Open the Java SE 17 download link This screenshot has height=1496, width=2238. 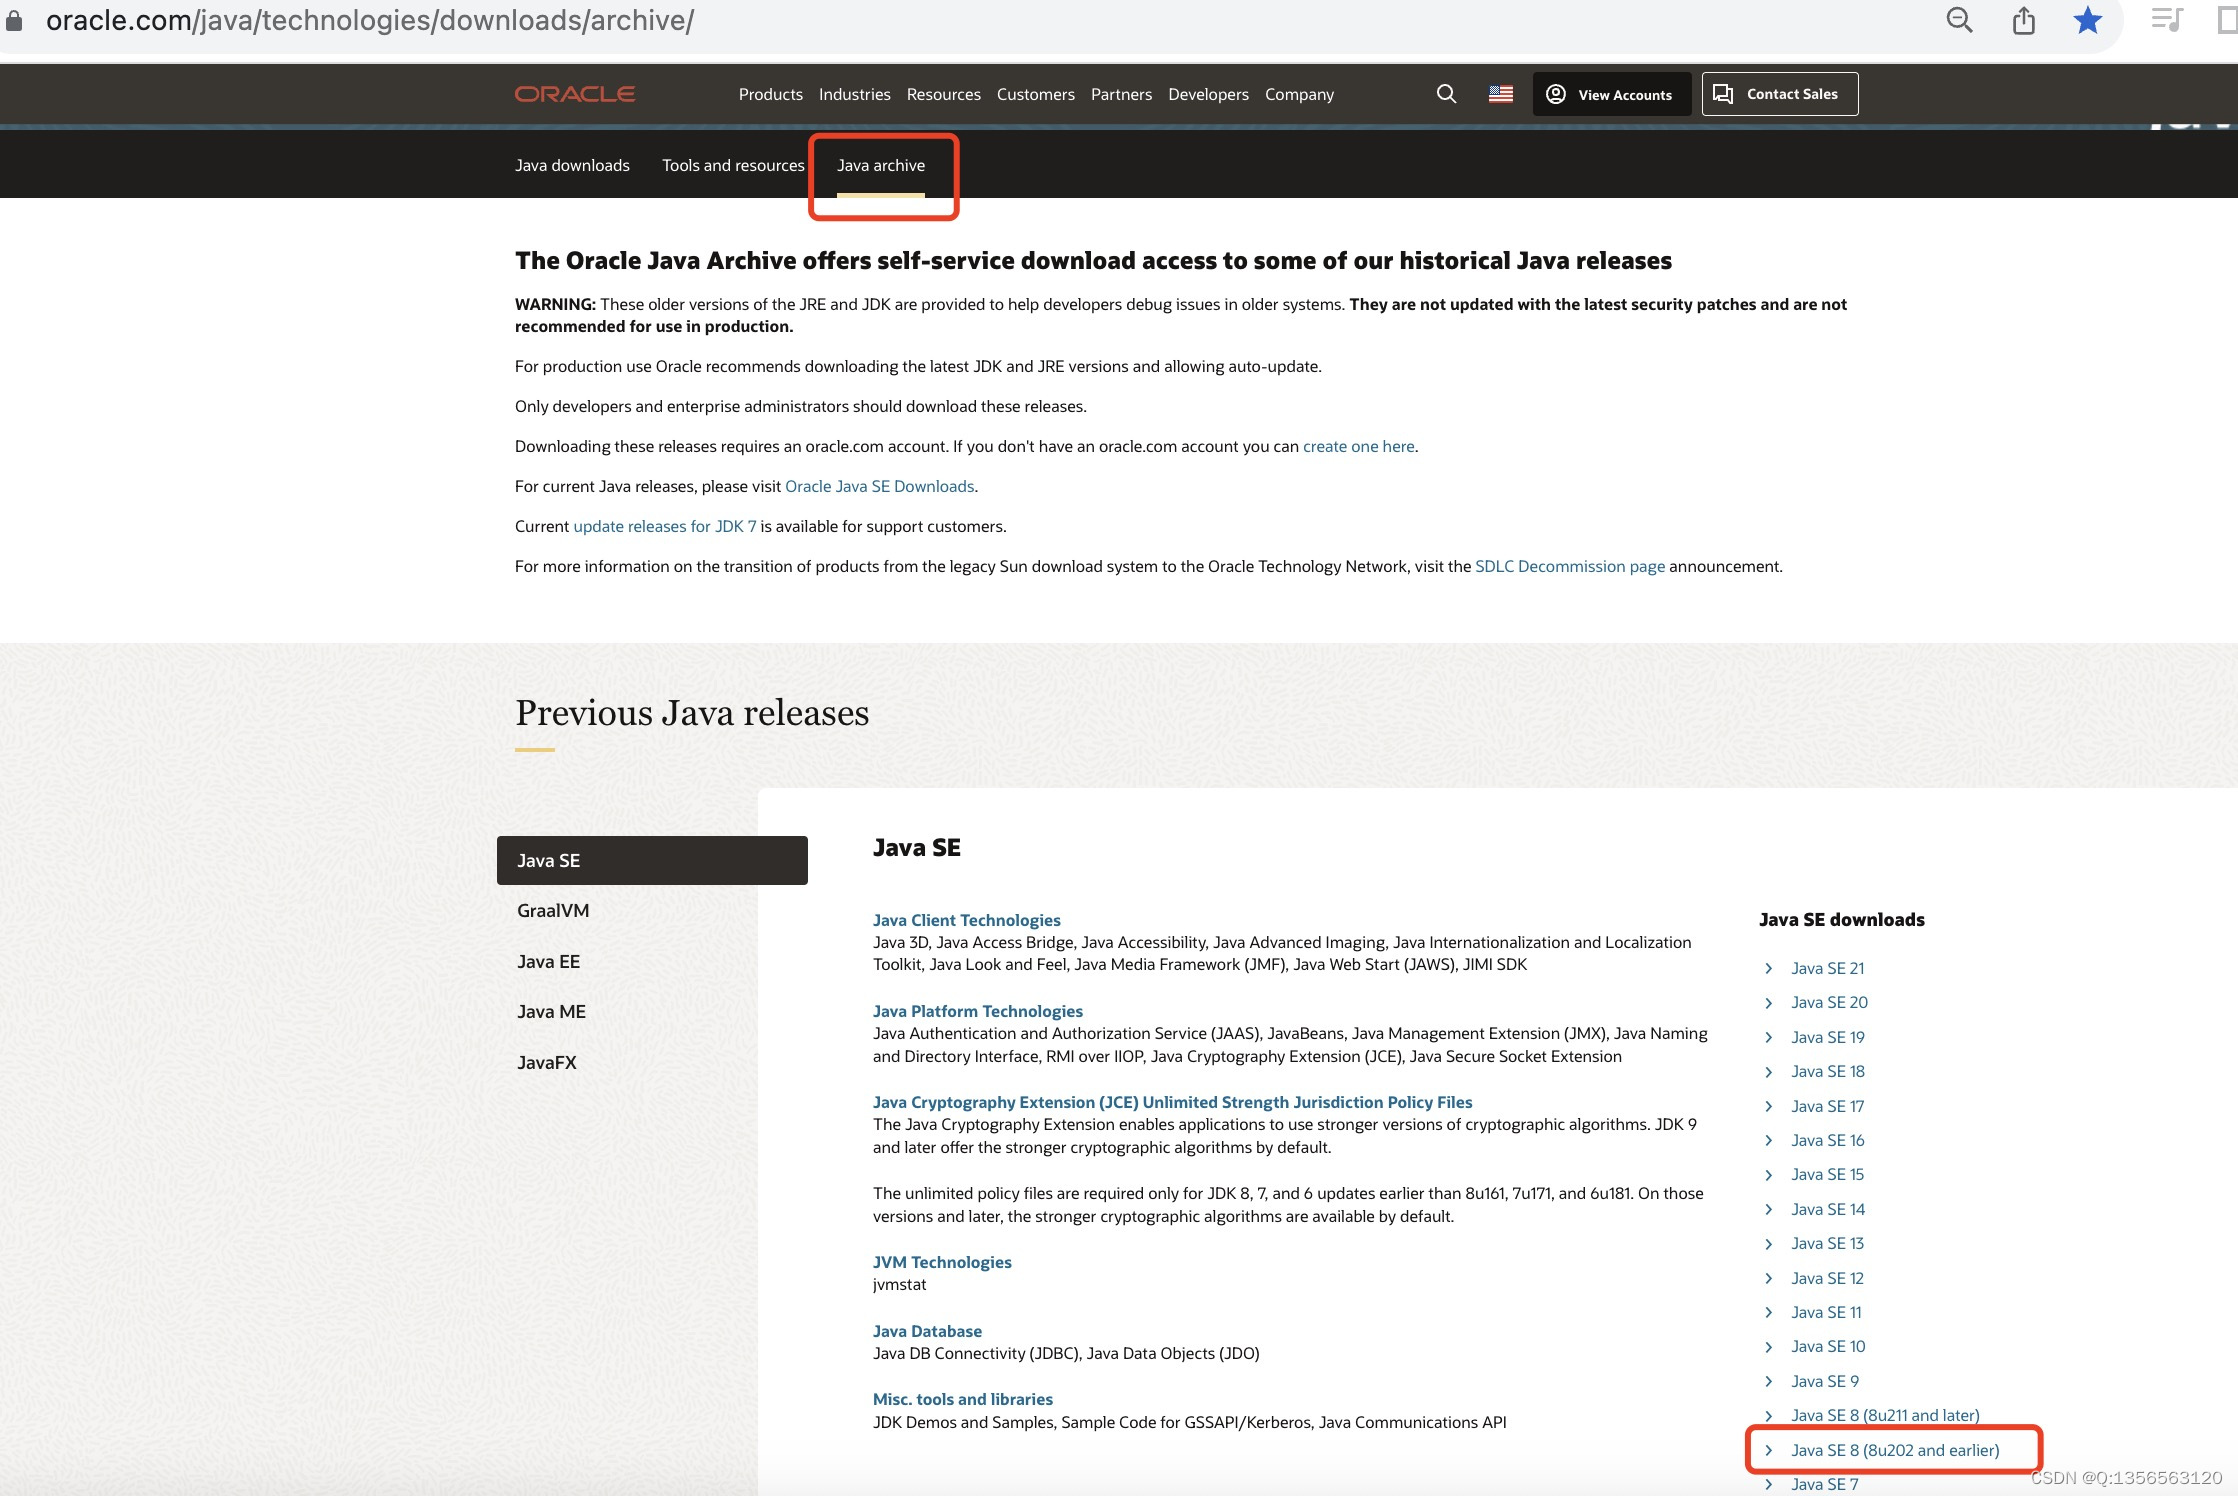coord(1827,1106)
